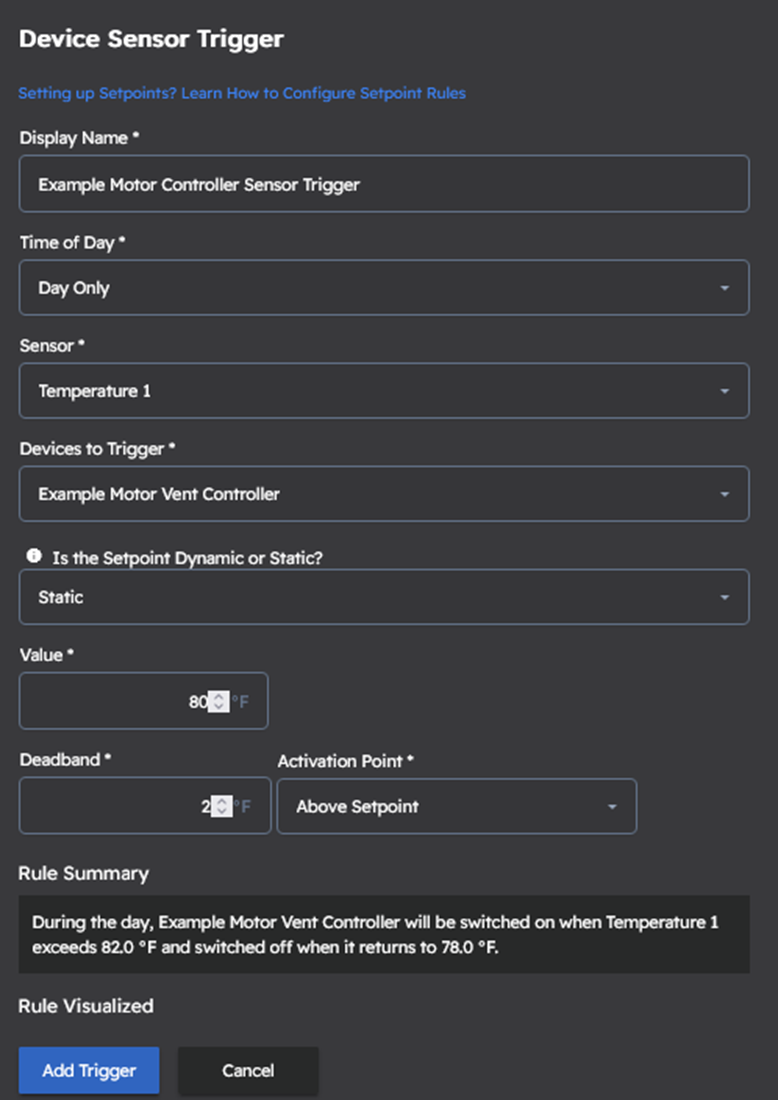This screenshot has height=1100, width=778.
Task: Expand the Sensor dropdown showing Temperature 1
Action: point(383,391)
